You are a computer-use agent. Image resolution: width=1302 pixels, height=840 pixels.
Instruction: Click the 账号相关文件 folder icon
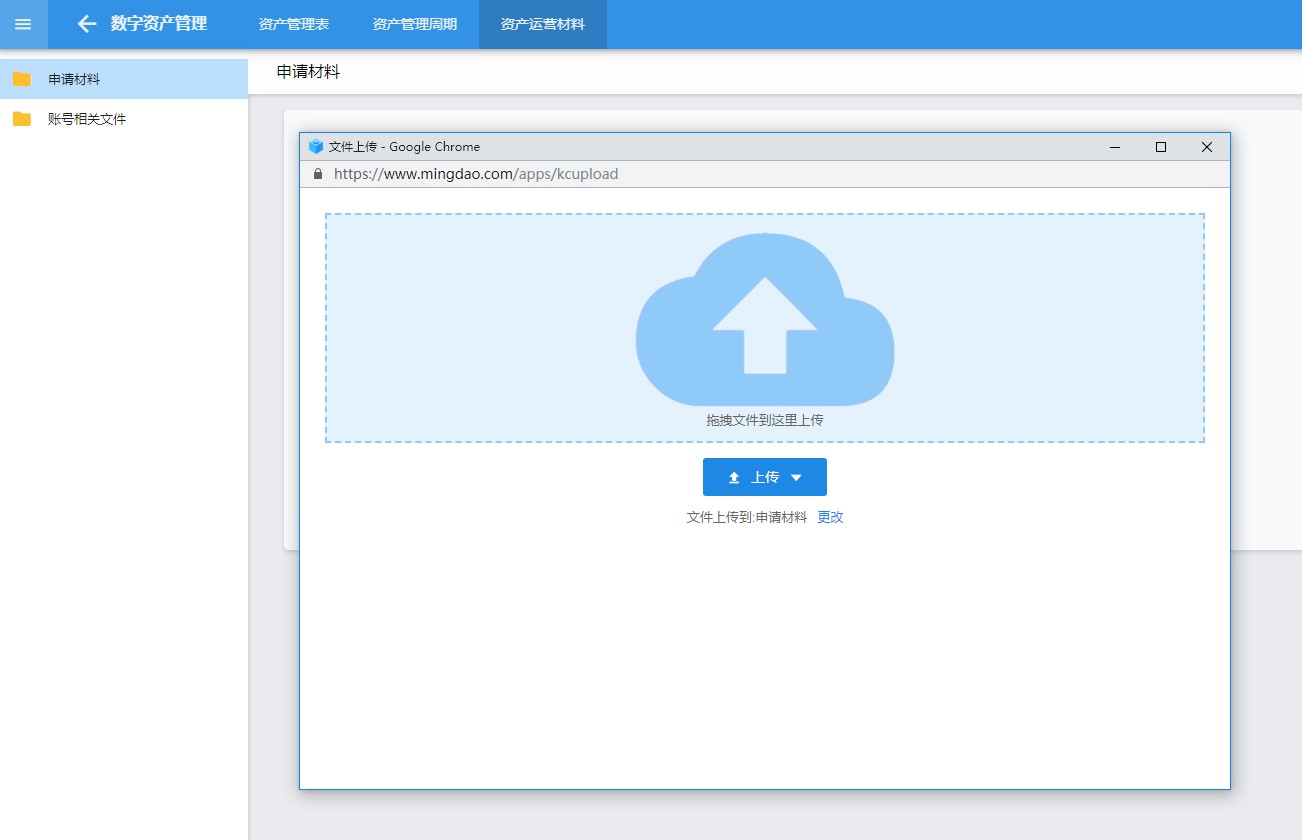tap(22, 119)
